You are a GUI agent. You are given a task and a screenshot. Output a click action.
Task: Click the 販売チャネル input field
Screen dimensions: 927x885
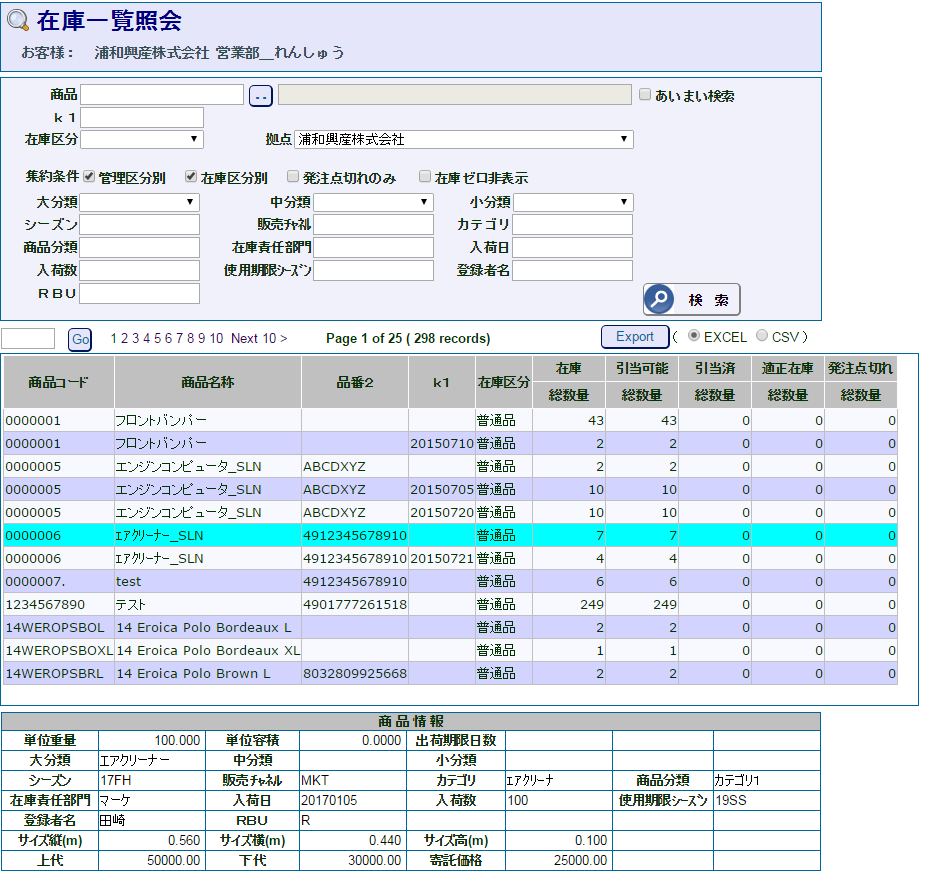374,225
